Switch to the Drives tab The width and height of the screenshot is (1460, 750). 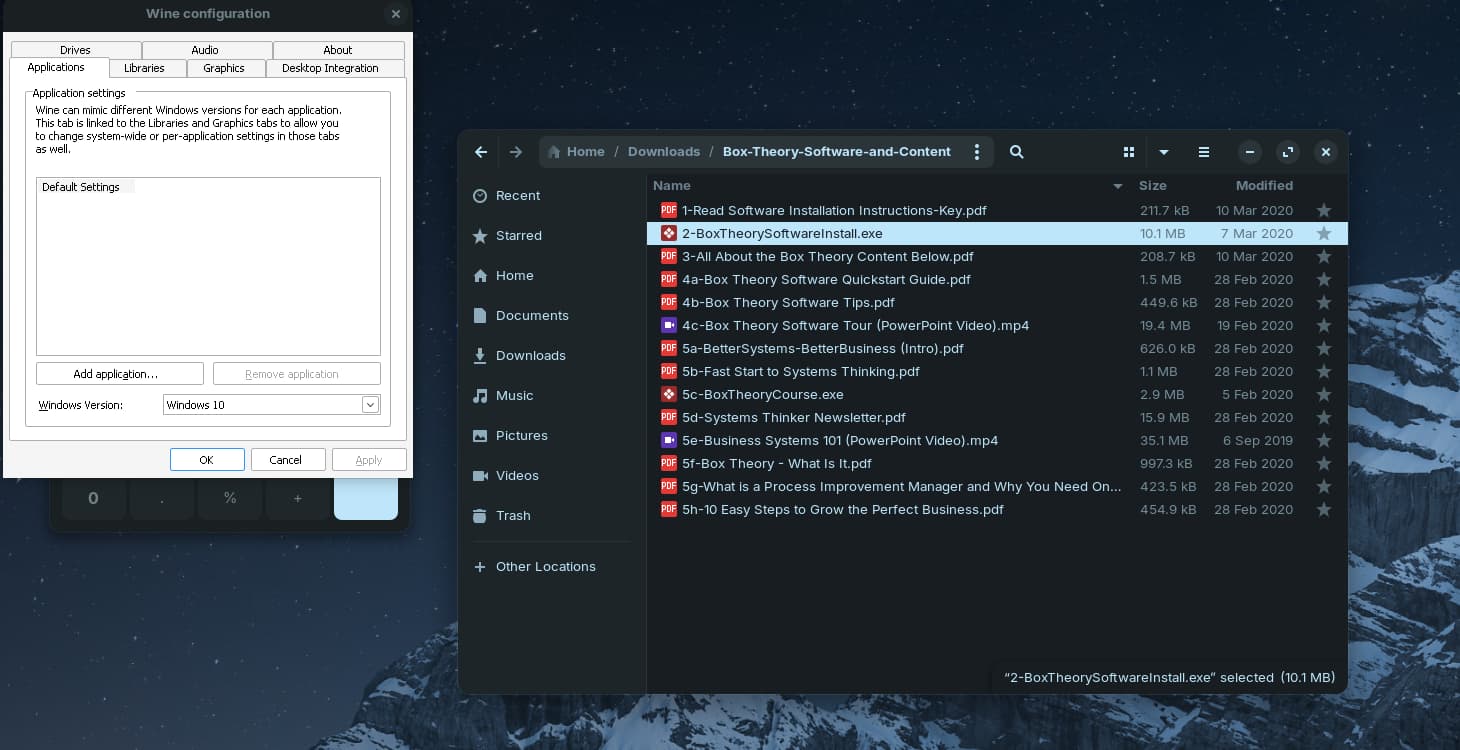tap(76, 50)
